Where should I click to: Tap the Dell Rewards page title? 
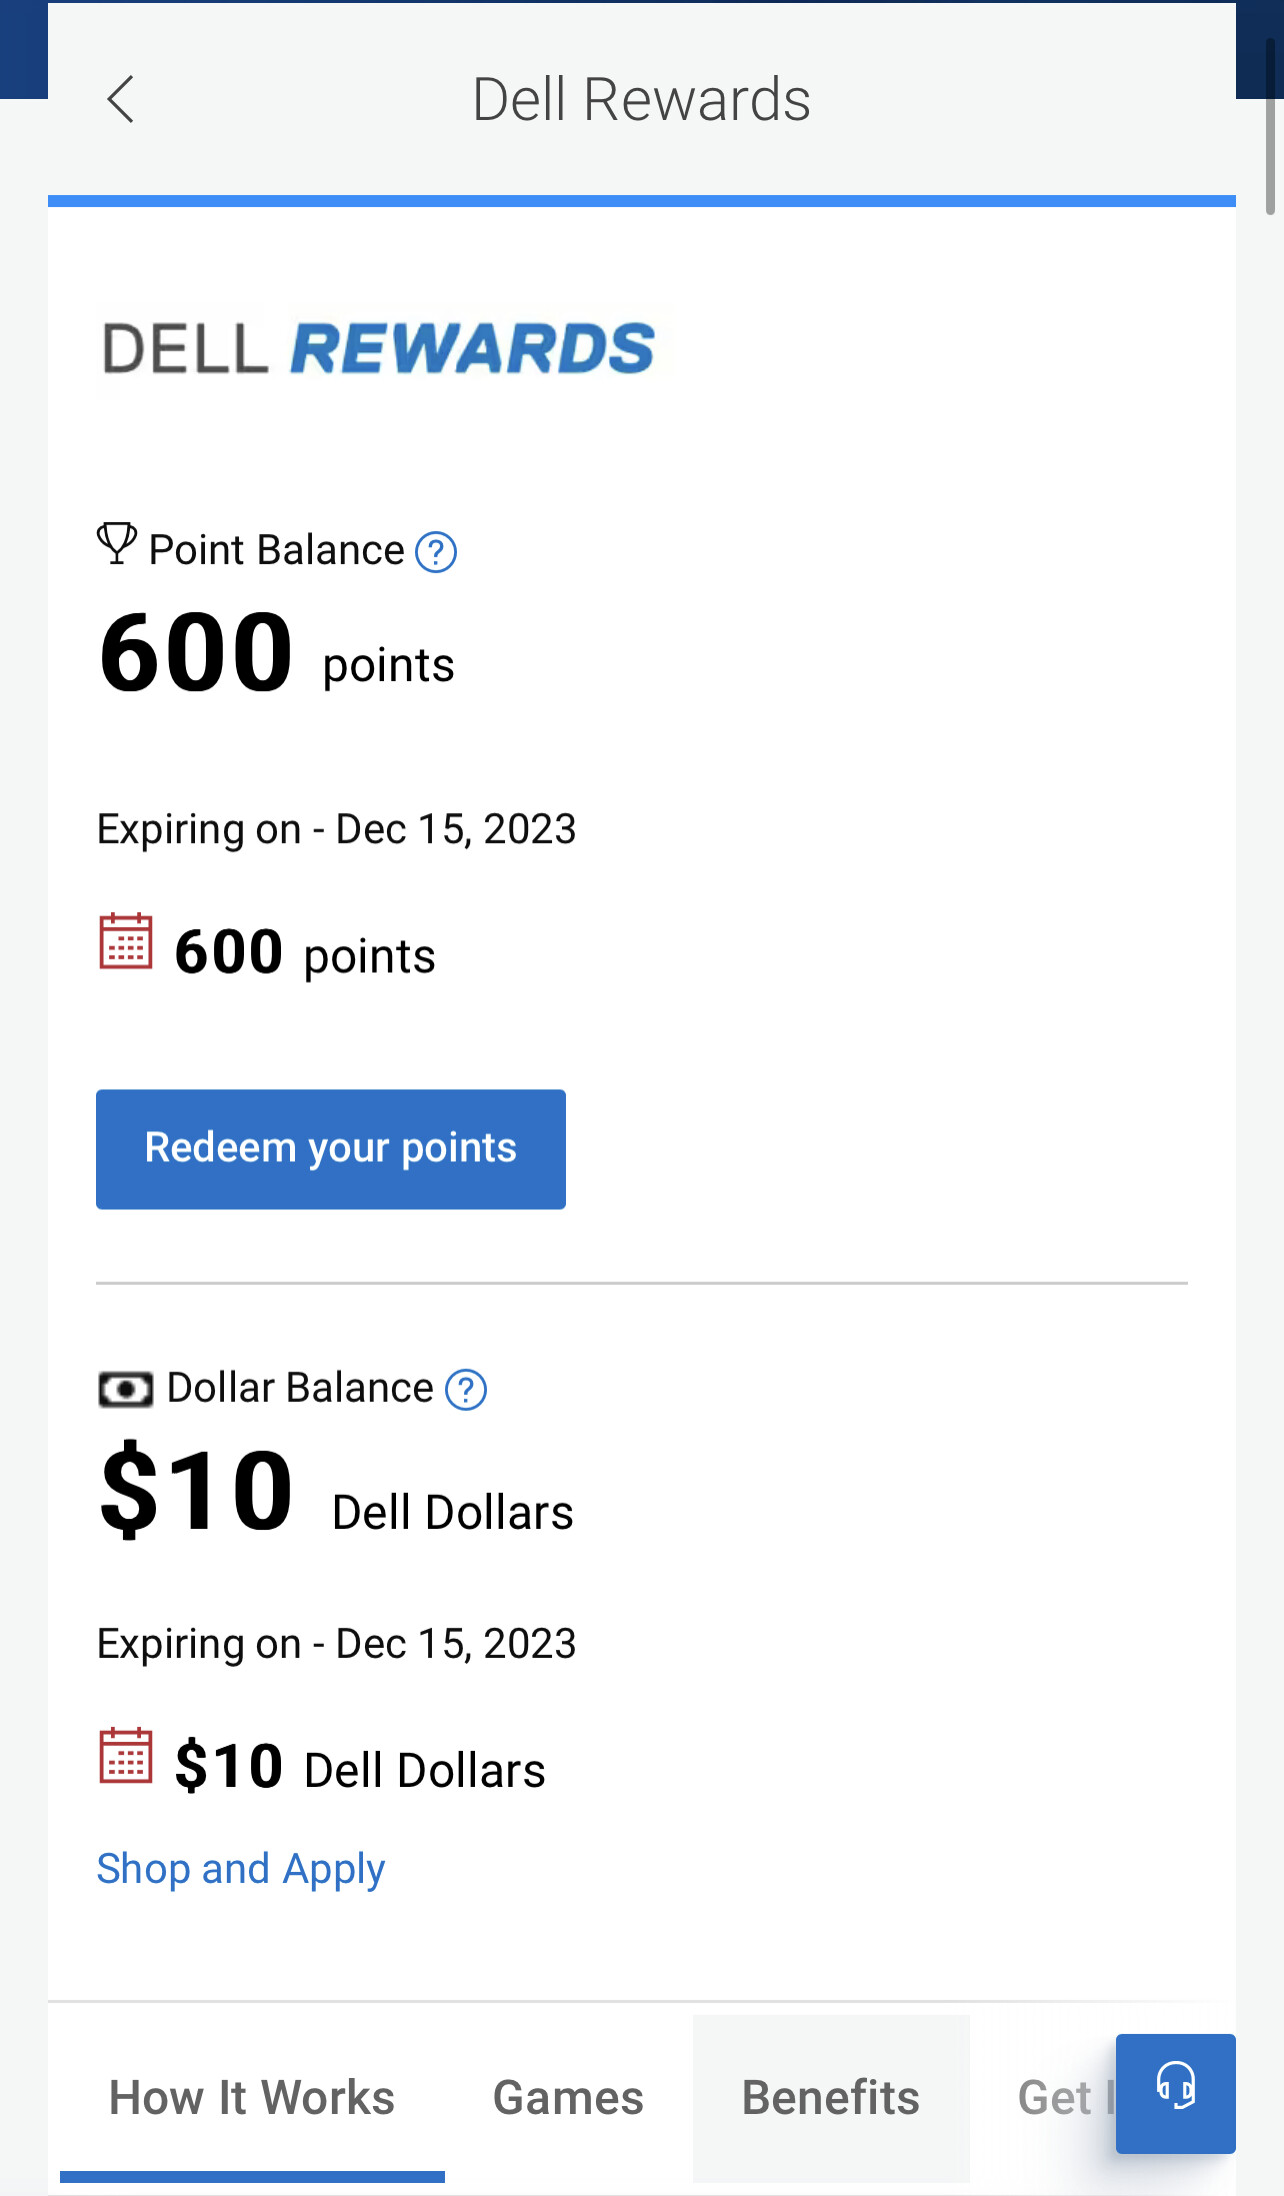[x=641, y=100]
